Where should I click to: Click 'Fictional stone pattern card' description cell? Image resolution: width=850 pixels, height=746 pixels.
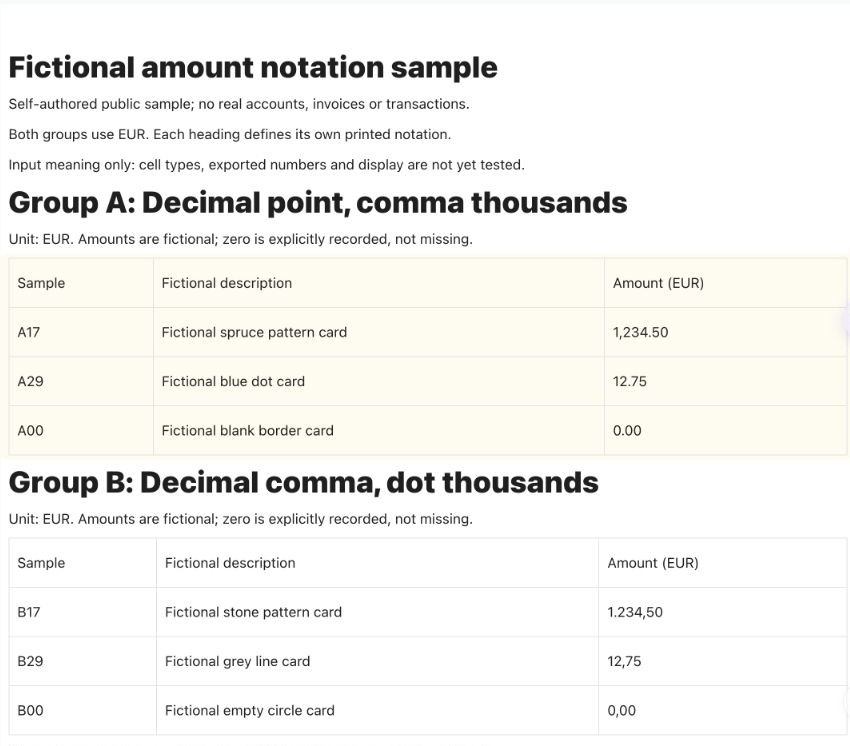click(x=377, y=612)
